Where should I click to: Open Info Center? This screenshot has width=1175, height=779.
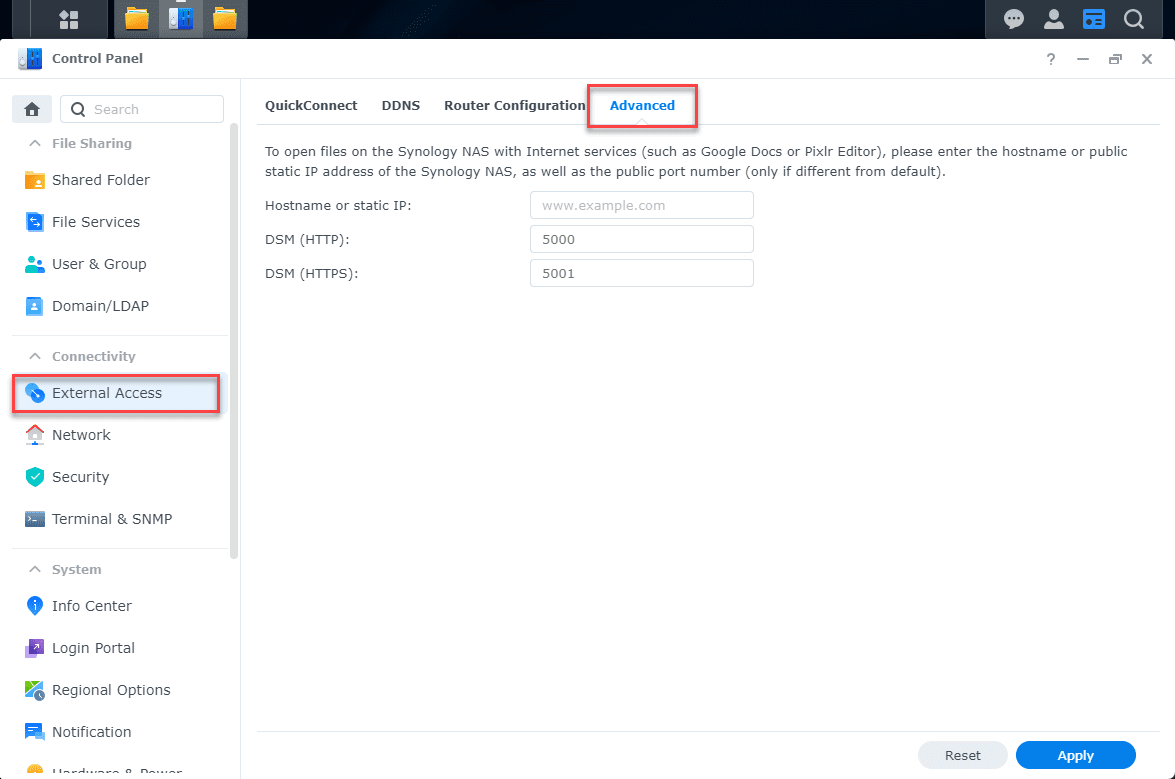[x=120, y=606]
